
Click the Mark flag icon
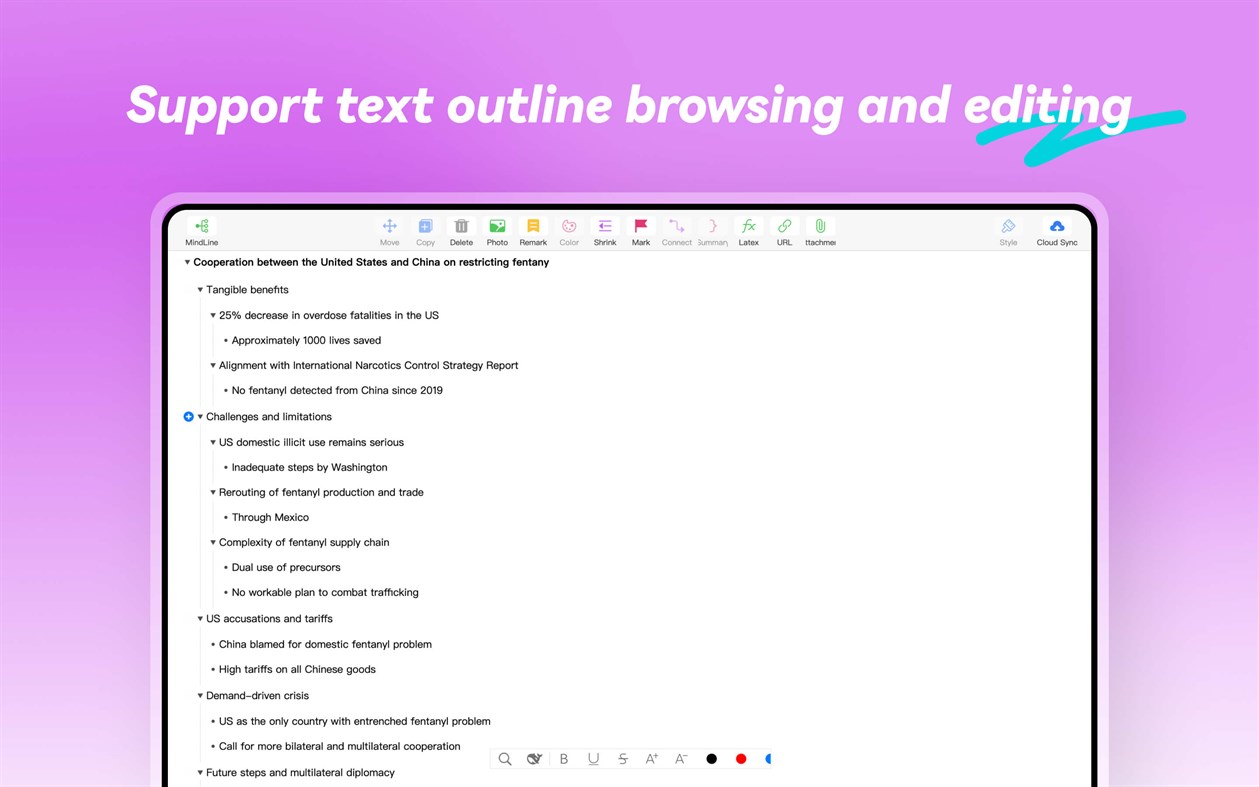coord(640,228)
